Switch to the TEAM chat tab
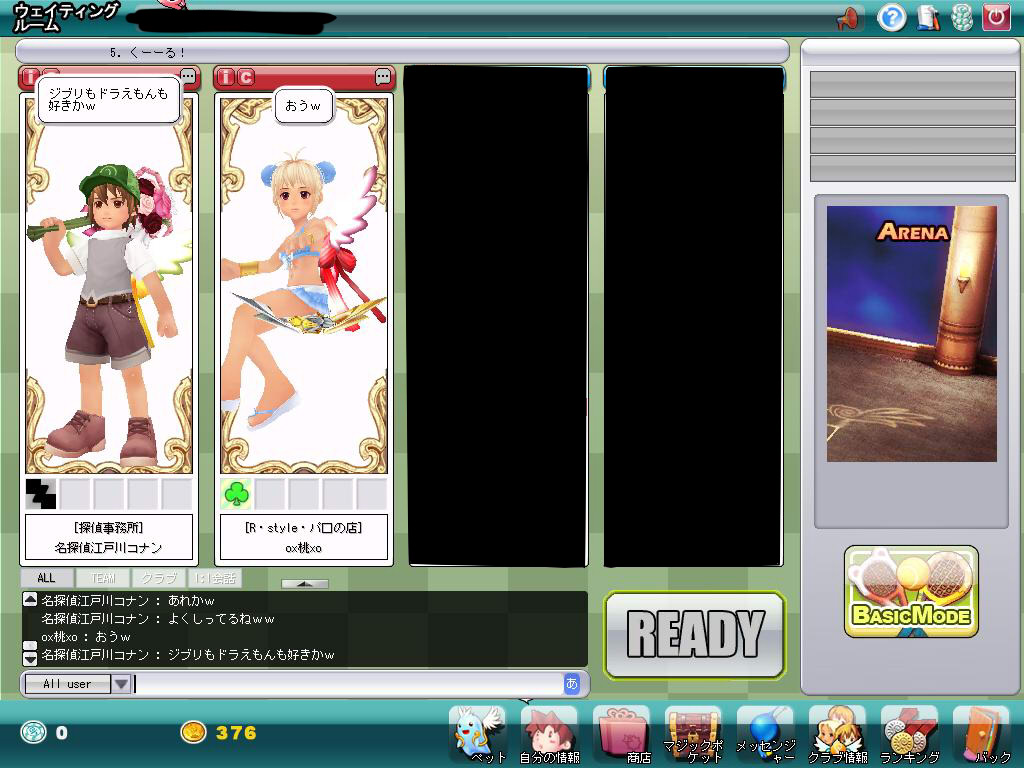This screenshot has height=768, width=1024. 103,578
